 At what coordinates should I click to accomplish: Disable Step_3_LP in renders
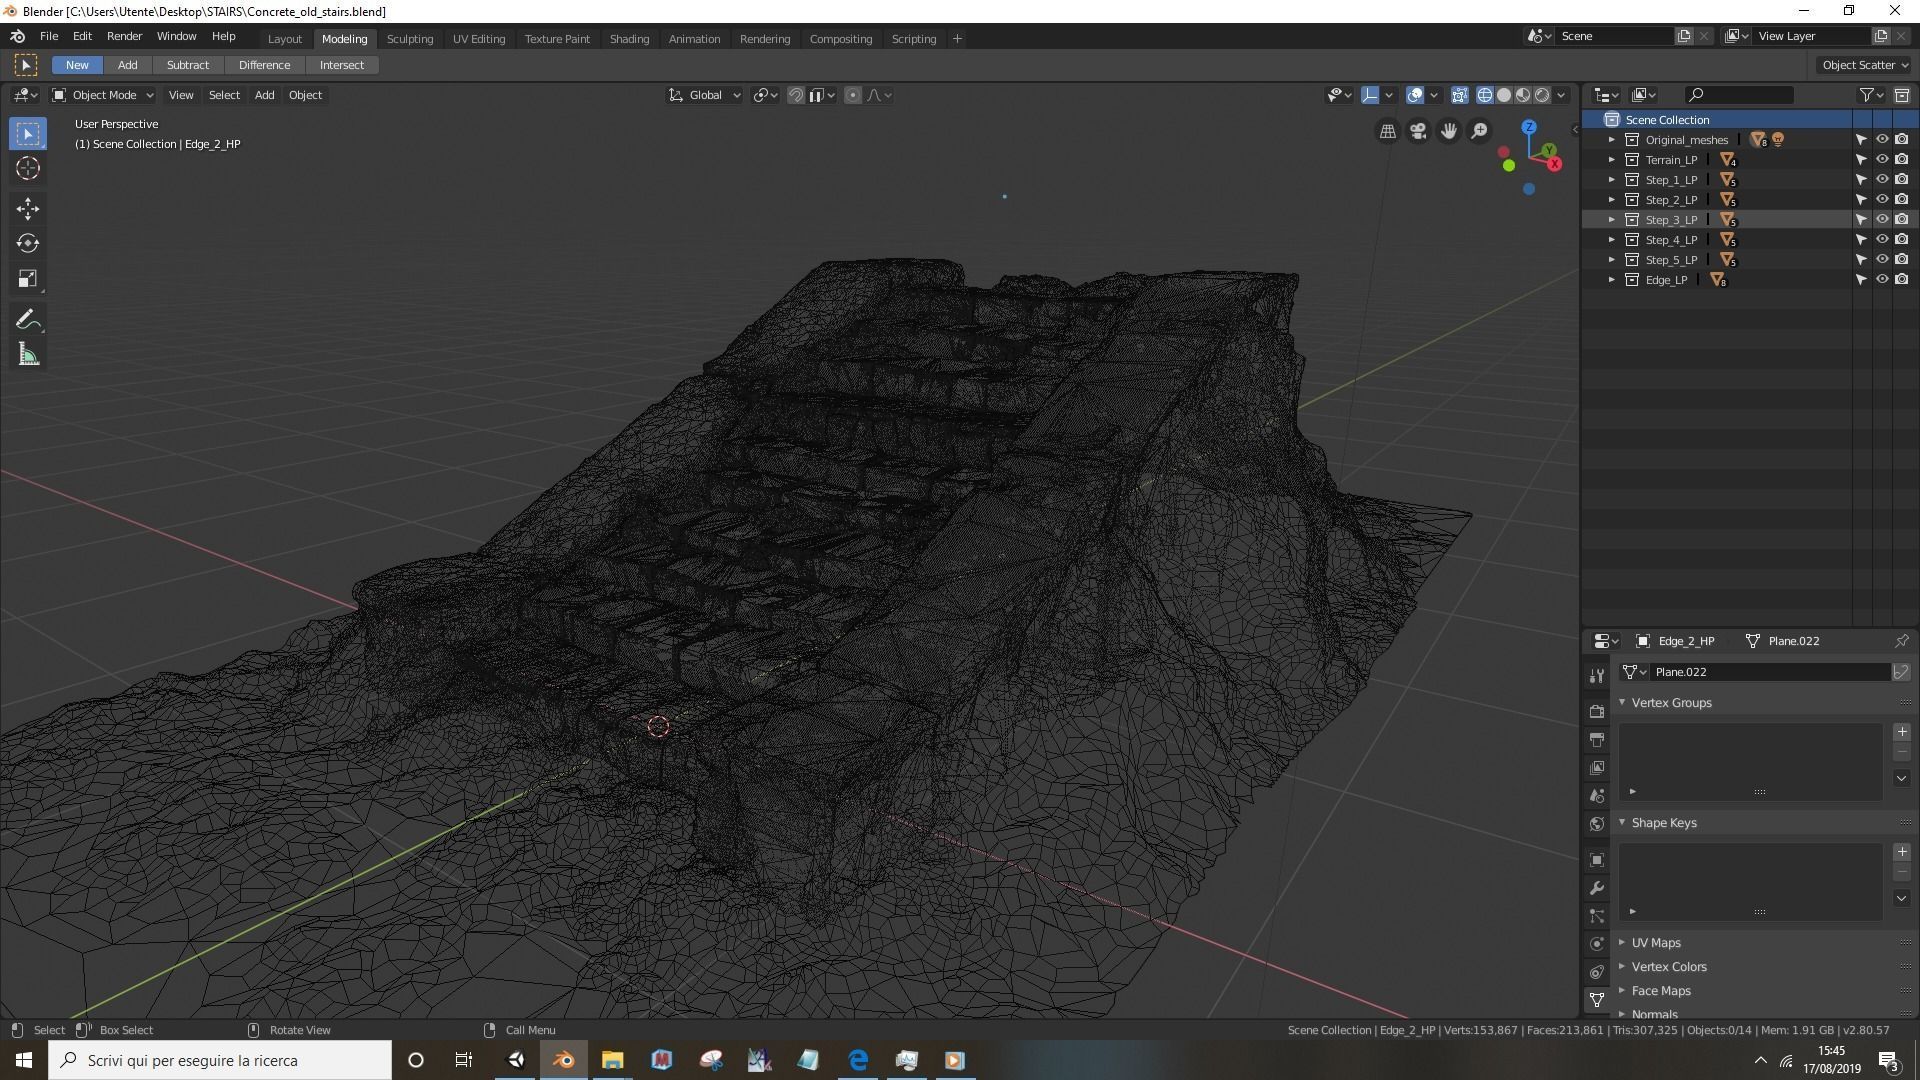coord(1902,220)
